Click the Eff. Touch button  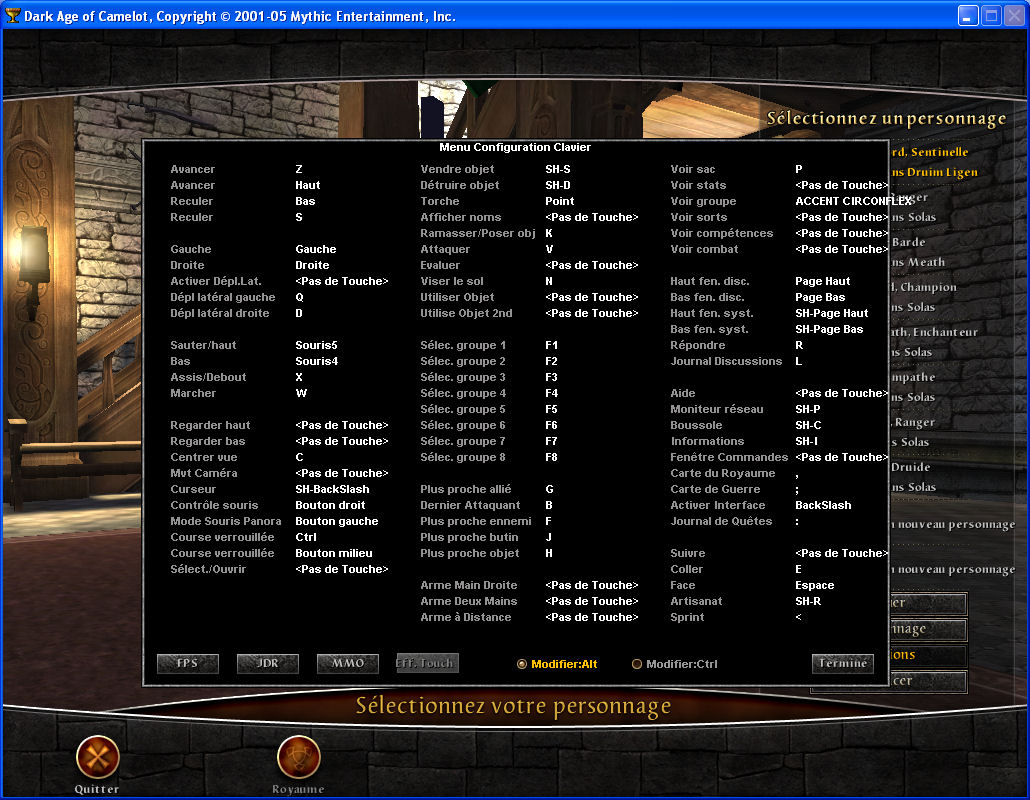tap(427, 663)
